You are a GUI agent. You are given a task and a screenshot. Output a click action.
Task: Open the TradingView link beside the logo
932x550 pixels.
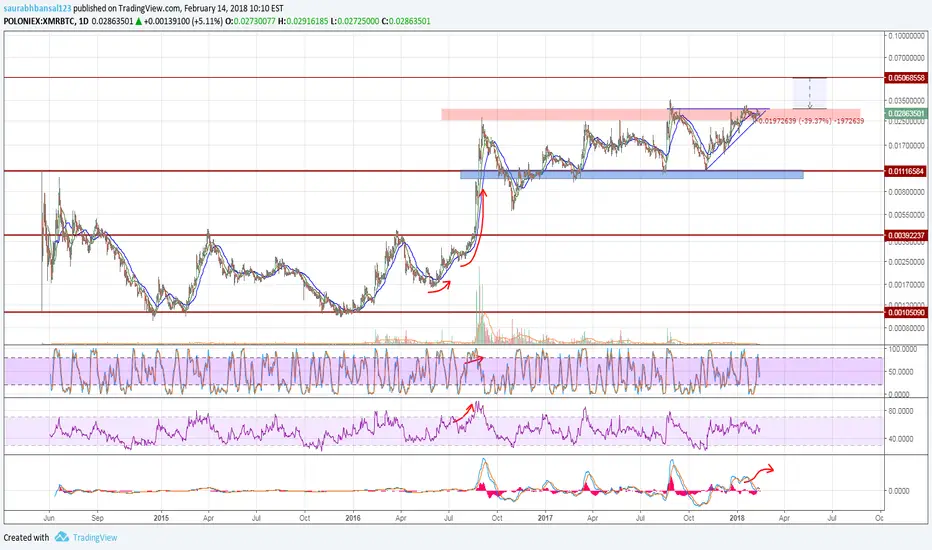tap(95, 538)
